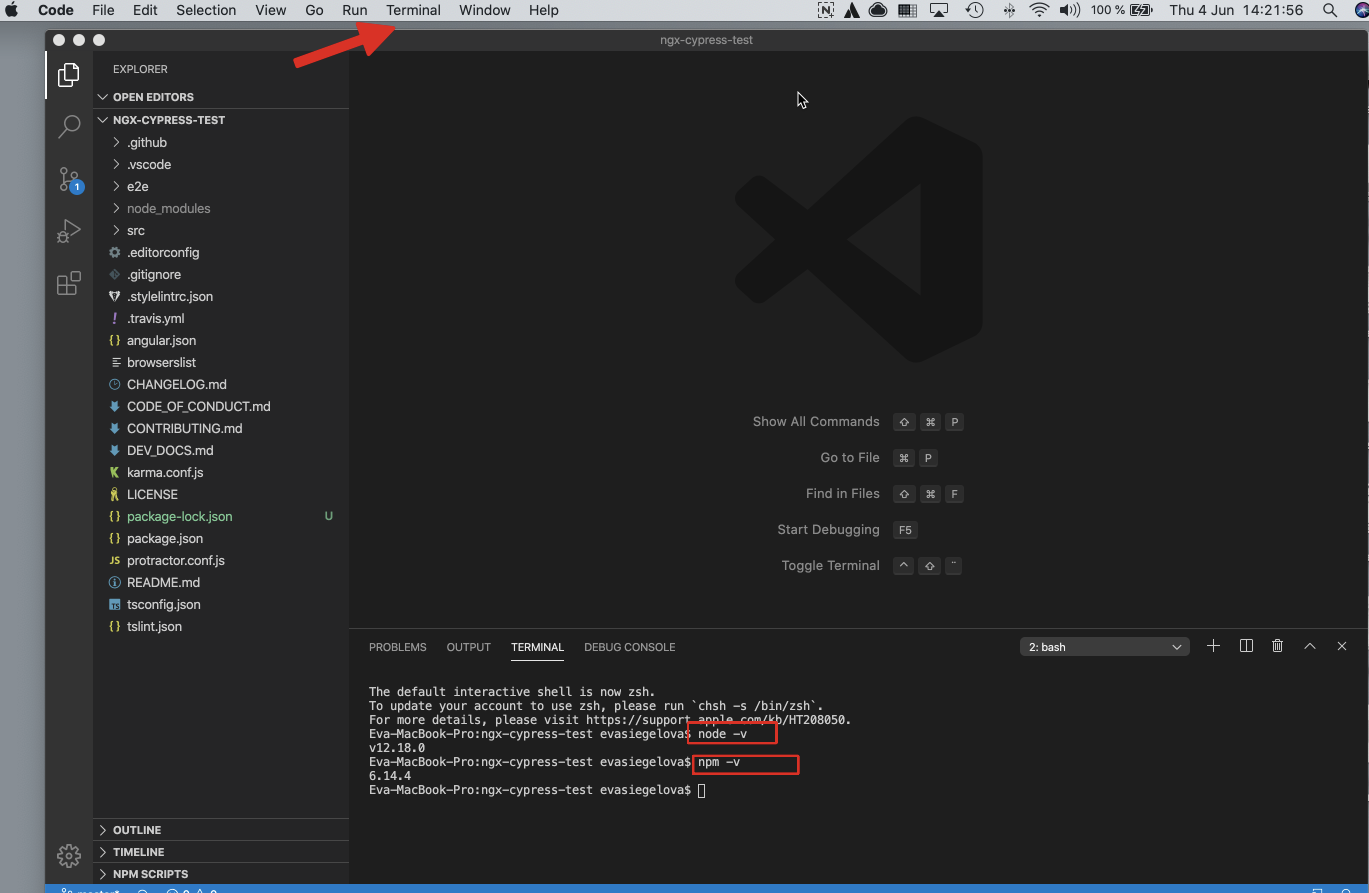
Task: Open the Explorer view in activity bar
Action: 69,75
